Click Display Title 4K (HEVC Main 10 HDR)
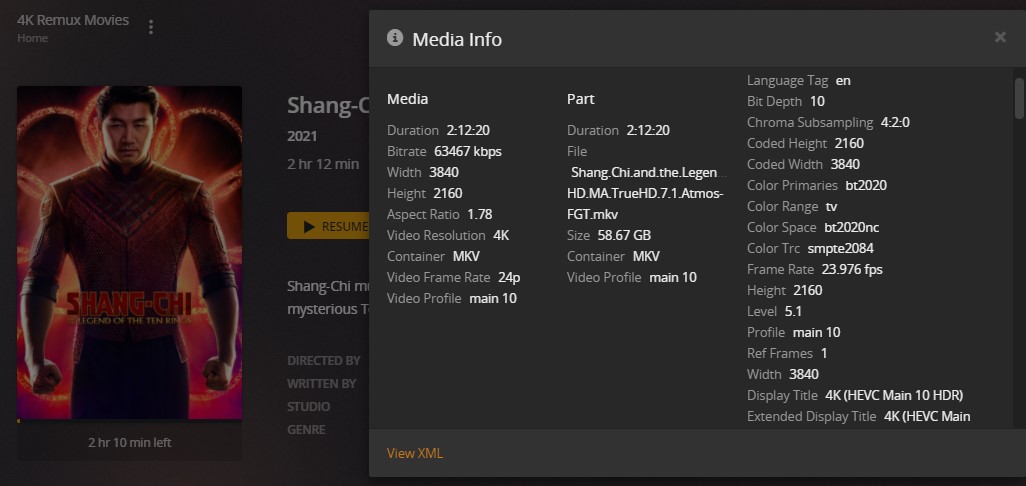The height and width of the screenshot is (486, 1026). click(x=894, y=395)
